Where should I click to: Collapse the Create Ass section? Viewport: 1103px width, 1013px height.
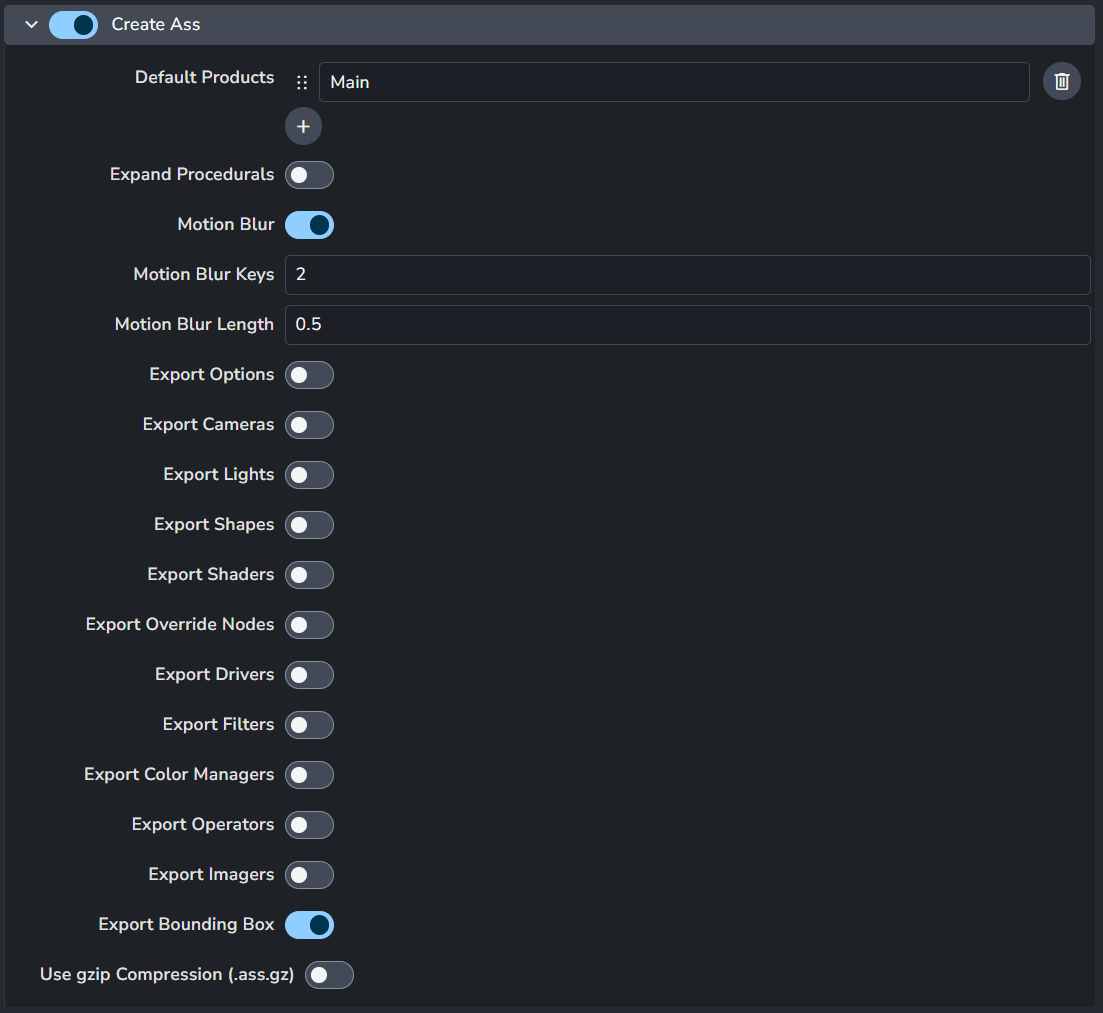(x=31, y=25)
